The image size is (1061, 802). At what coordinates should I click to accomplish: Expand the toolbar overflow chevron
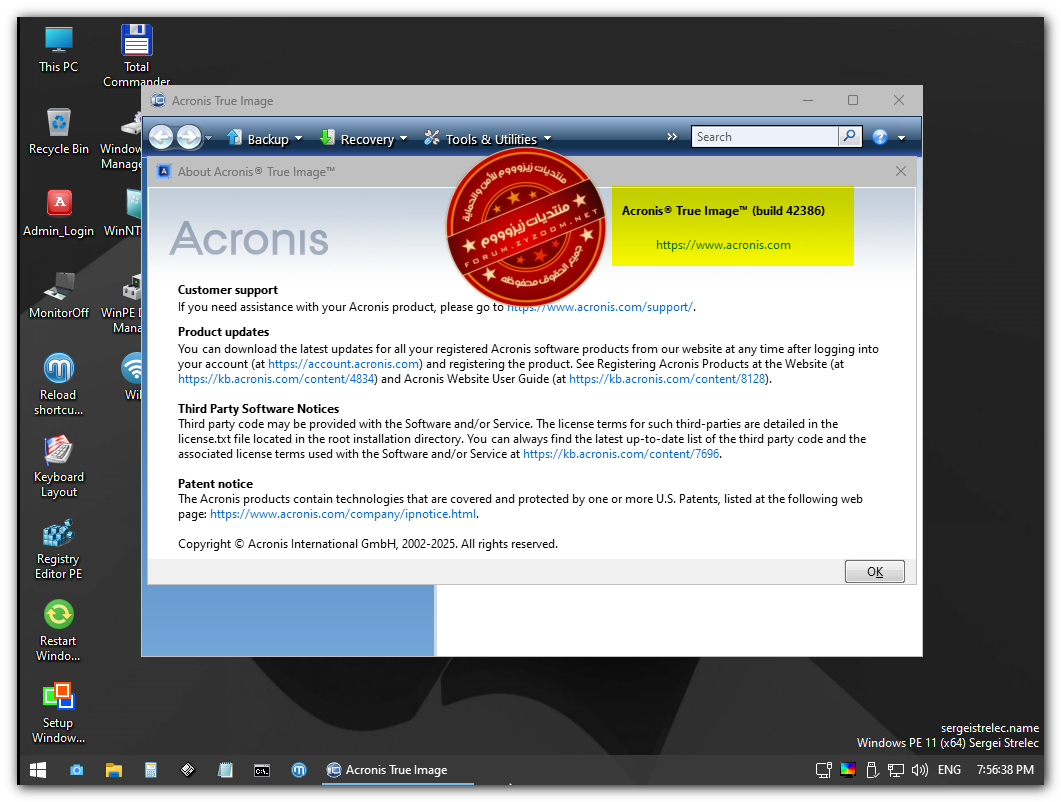pyautogui.click(x=672, y=137)
